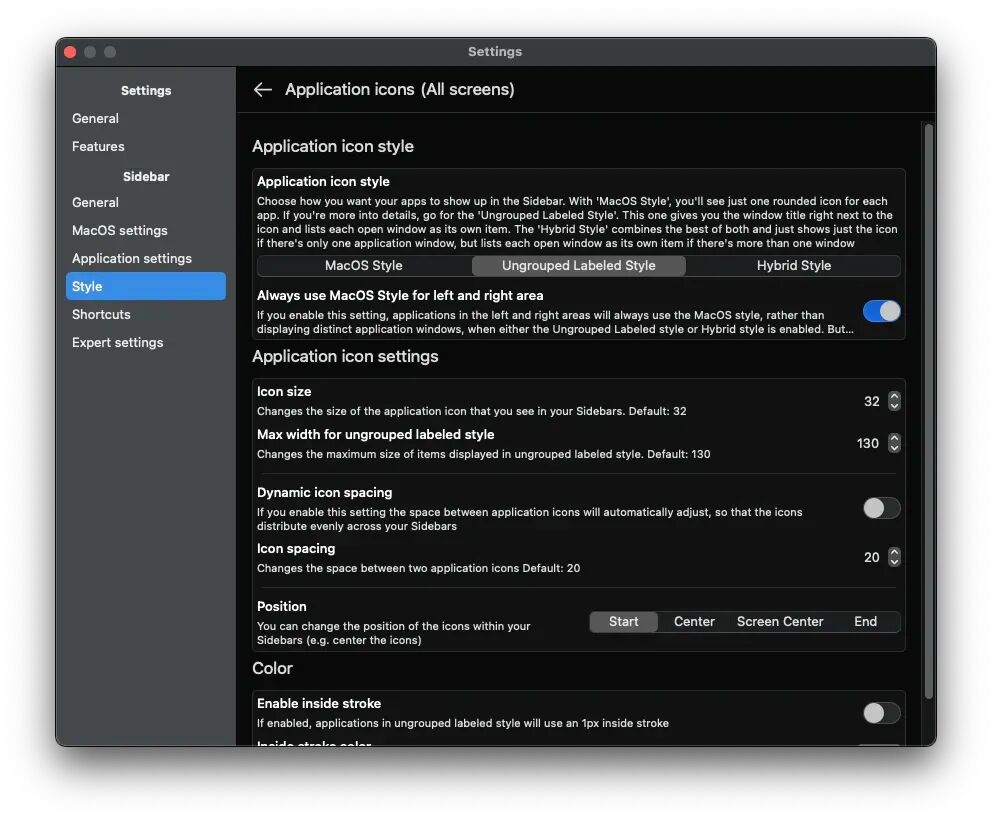
Task: Toggle Enable inside stroke on
Action: point(881,713)
